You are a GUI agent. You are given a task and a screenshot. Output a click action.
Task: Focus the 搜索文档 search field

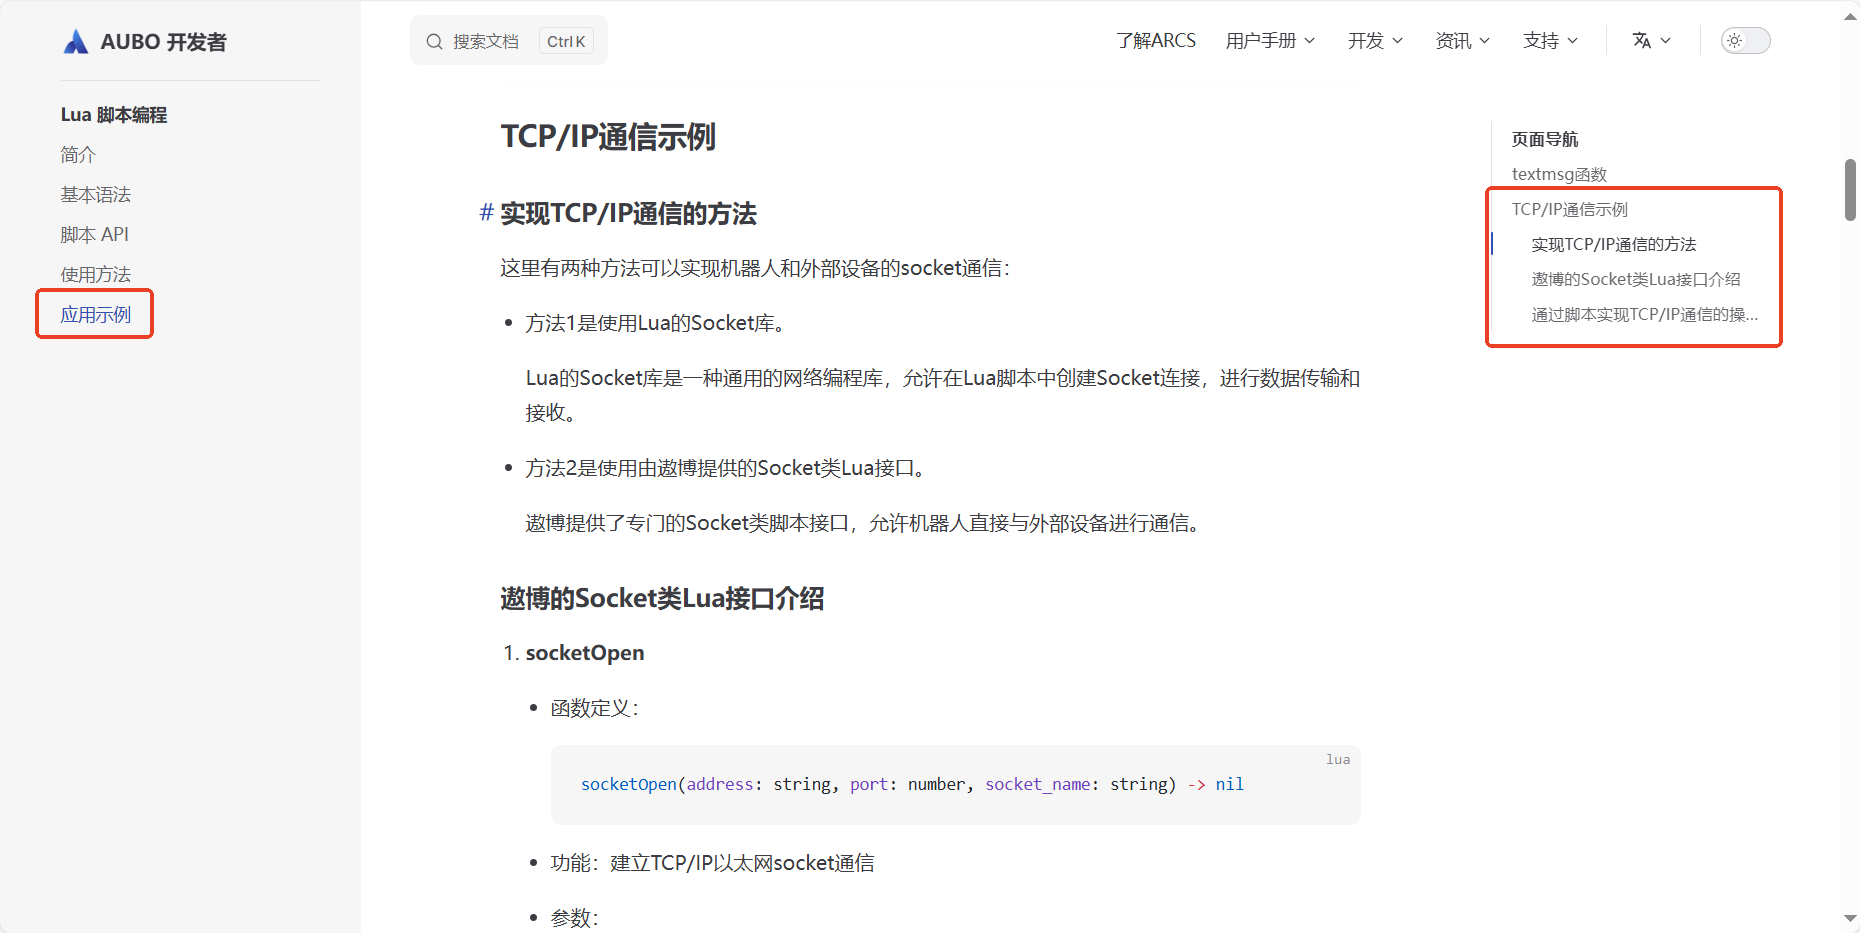point(509,41)
